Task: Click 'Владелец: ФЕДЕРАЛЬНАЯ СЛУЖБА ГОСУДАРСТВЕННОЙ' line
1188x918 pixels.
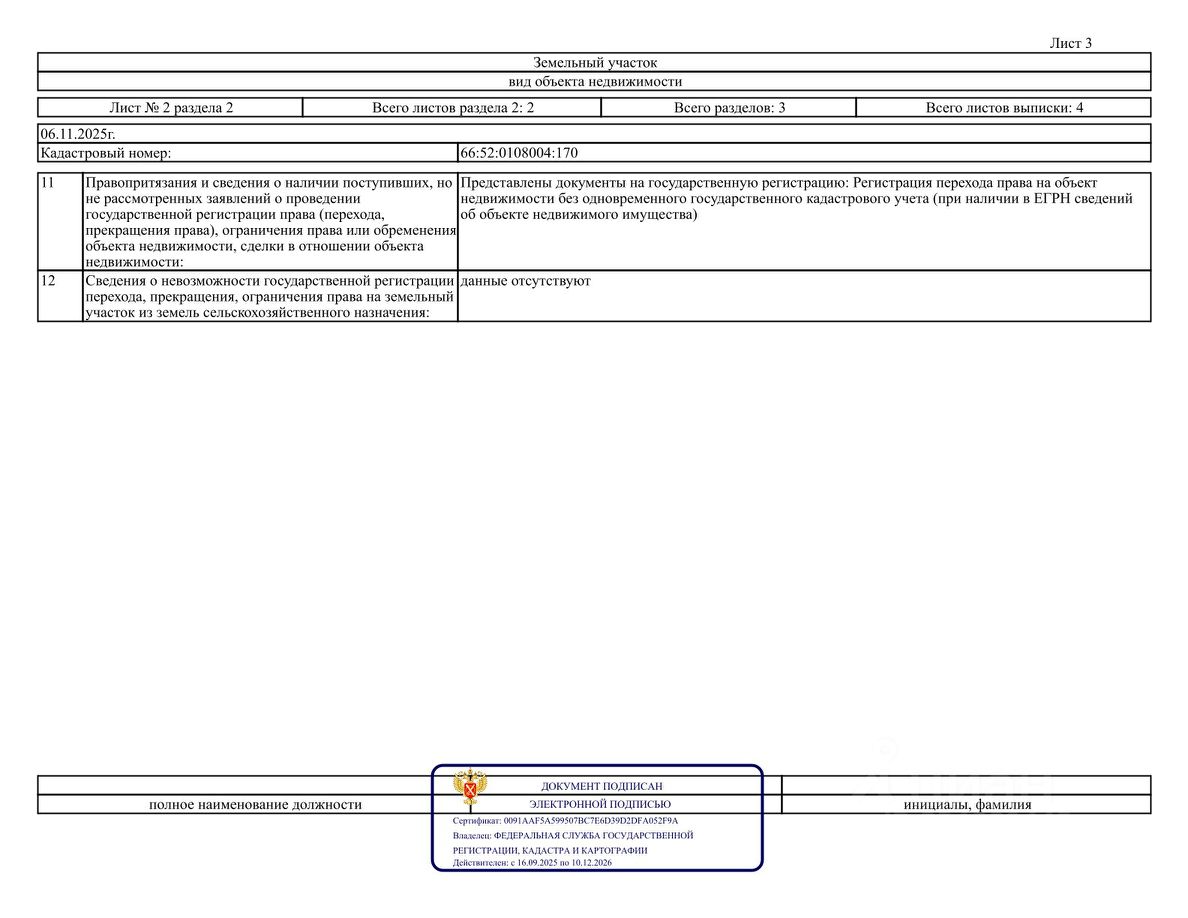Action: (573, 835)
